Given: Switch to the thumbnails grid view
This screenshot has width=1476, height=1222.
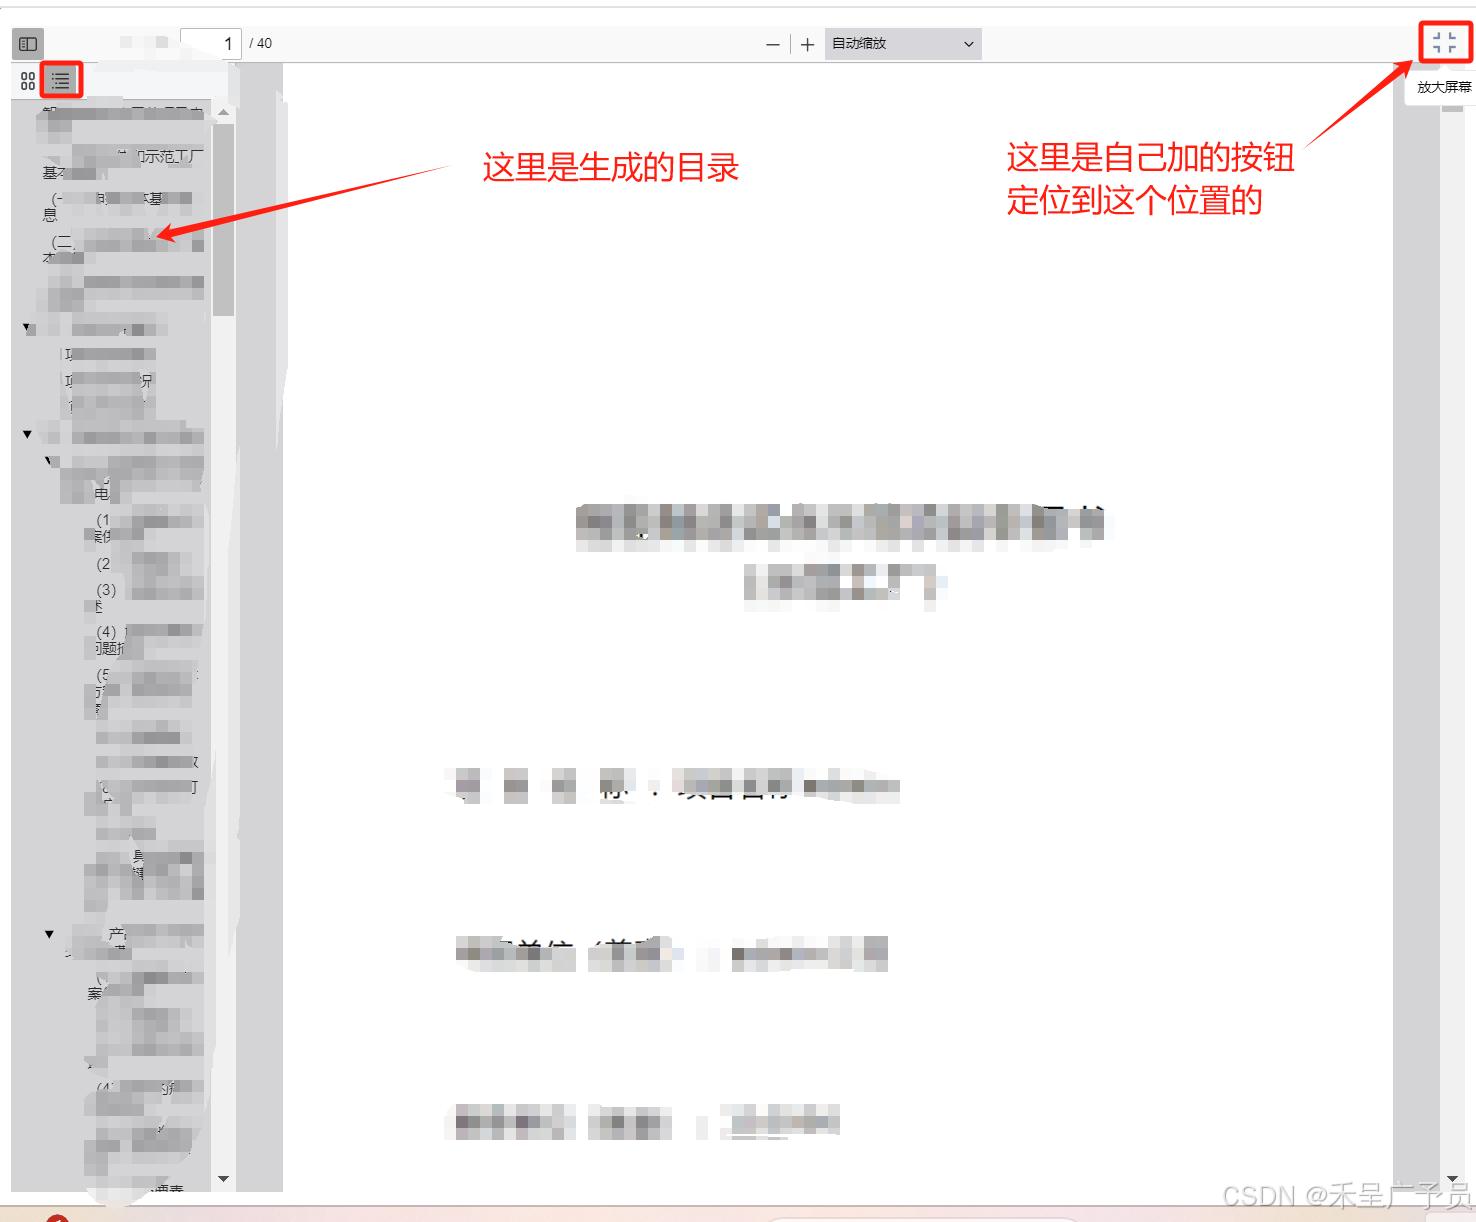Looking at the screenshot, I should point(27,81).
